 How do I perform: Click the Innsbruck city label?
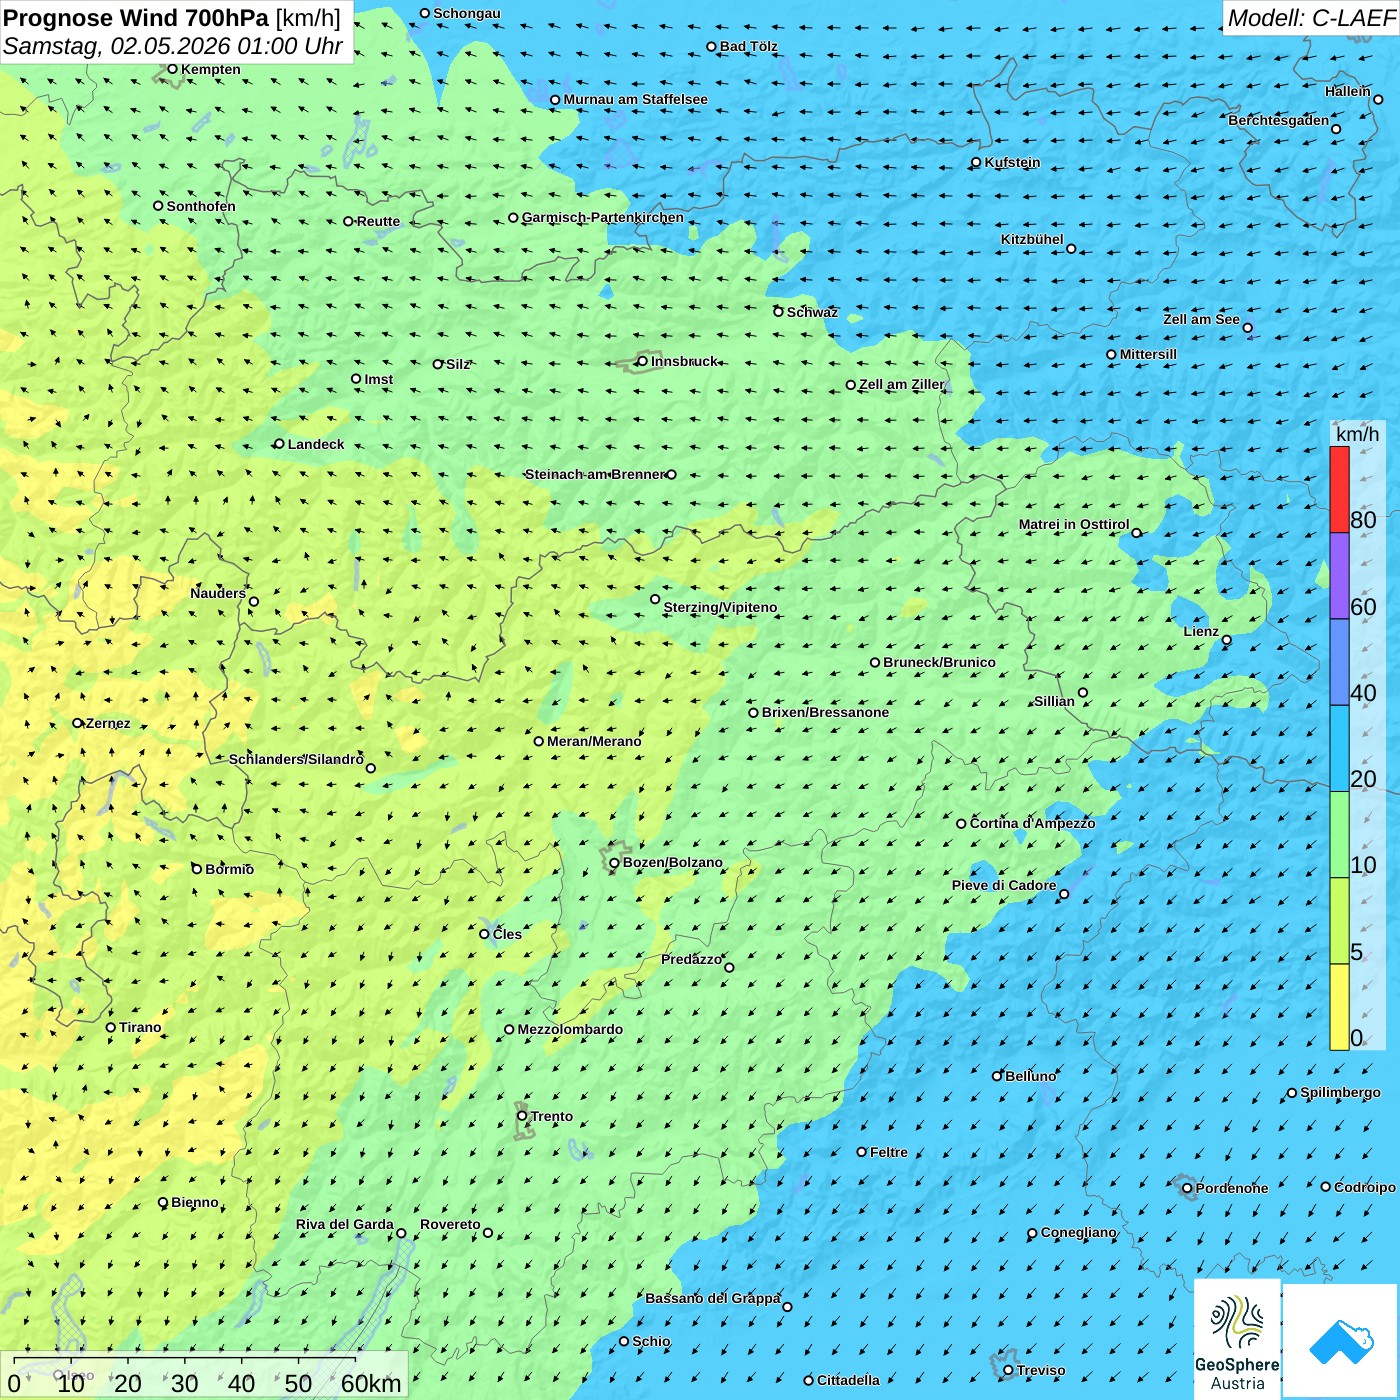[684, 361]
